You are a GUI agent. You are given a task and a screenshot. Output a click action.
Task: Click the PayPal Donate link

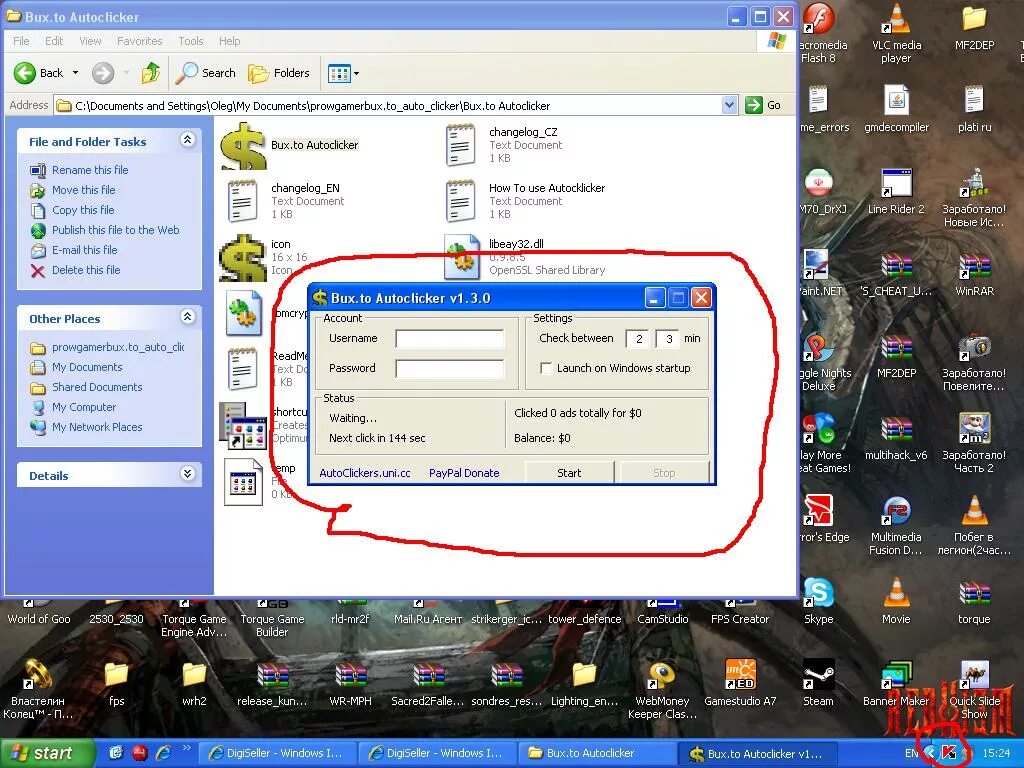point(464,473)
